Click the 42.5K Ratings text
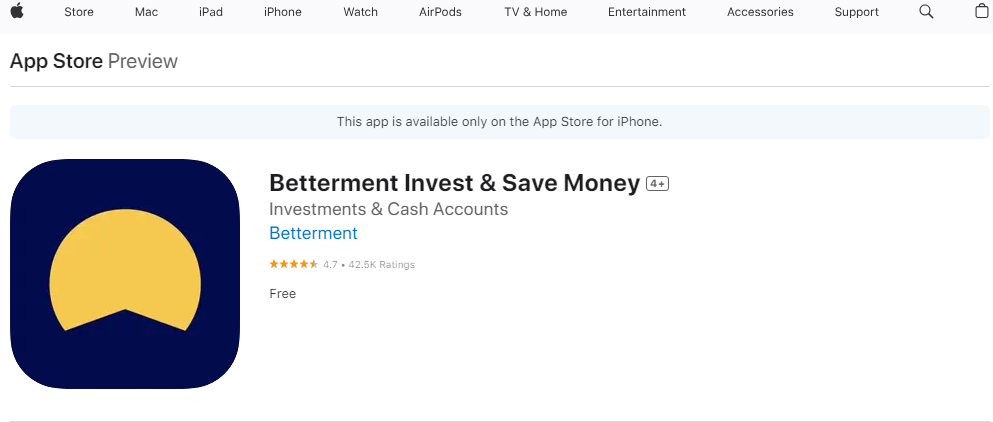Viewport: 993px width, 422px height. coord(381,265)
